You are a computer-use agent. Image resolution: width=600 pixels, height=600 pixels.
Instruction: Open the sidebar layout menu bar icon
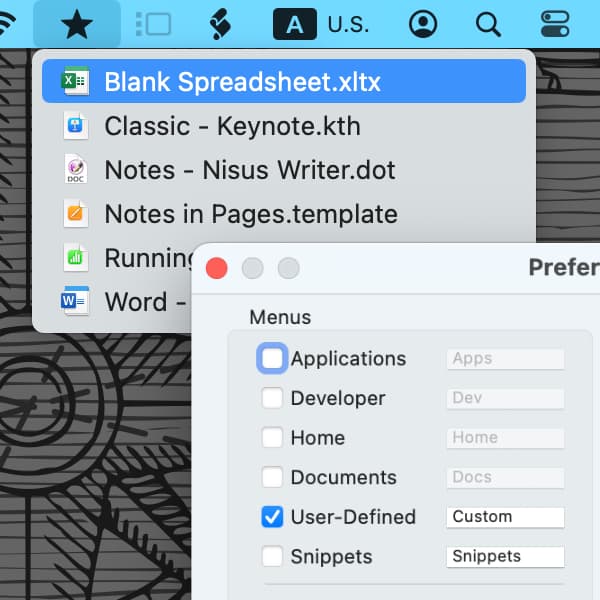pos(153,24)
